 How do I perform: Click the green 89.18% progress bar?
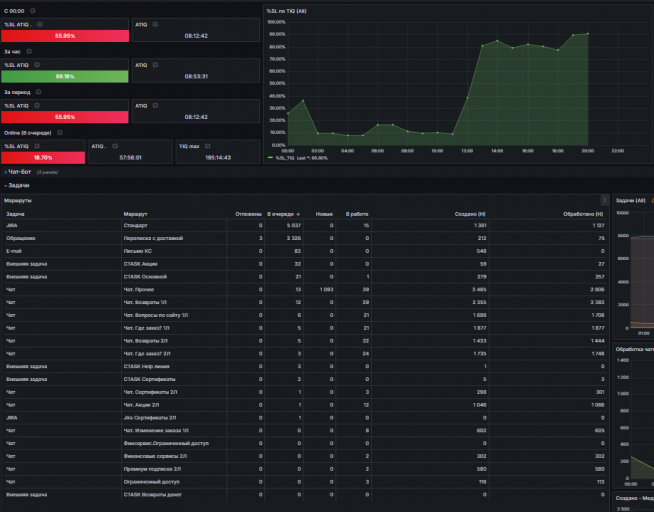click(65, 76)
